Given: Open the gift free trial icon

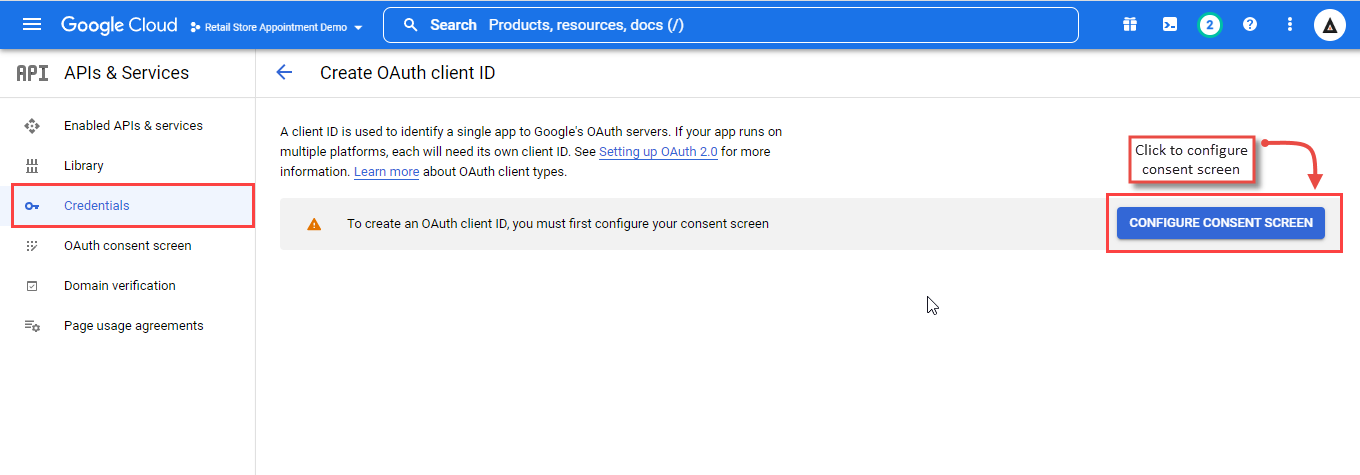Looking at the screenshot, I should 1129,25.
